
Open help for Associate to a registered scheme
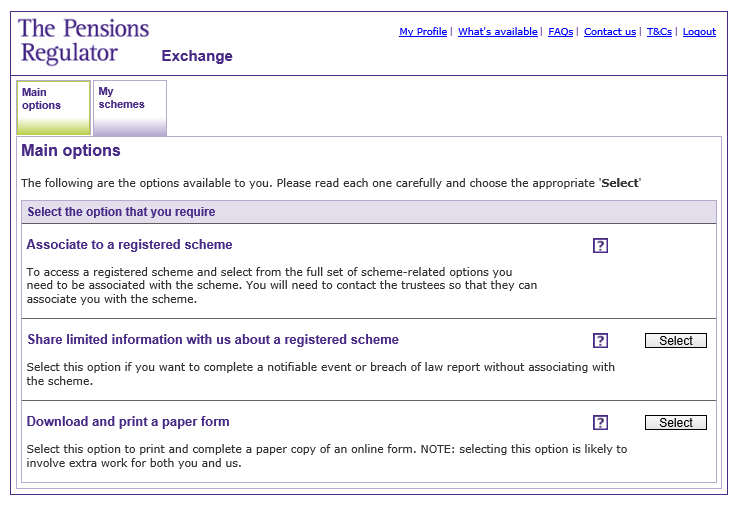pos(600,246)
